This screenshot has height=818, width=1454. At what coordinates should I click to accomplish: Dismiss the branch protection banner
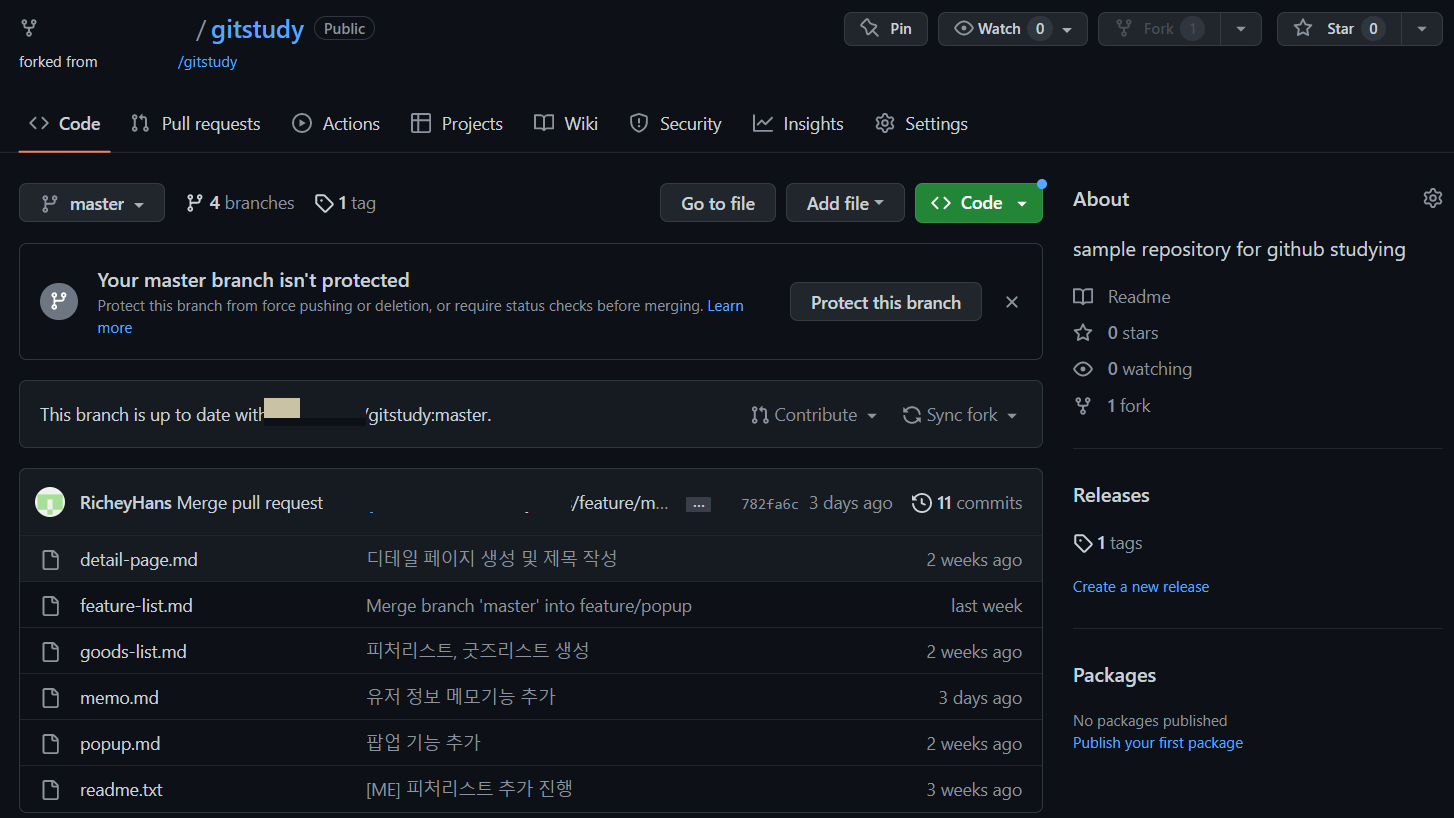pos(1012,302)
